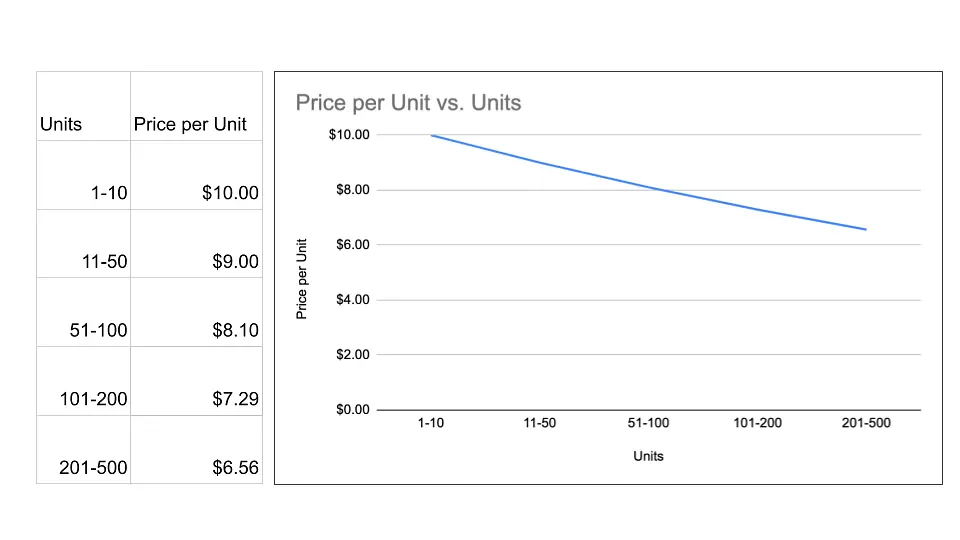The height and width of the screenshot is (540, 960).
Task: Click the $10.00 price cell
Action: pos(197,175)
